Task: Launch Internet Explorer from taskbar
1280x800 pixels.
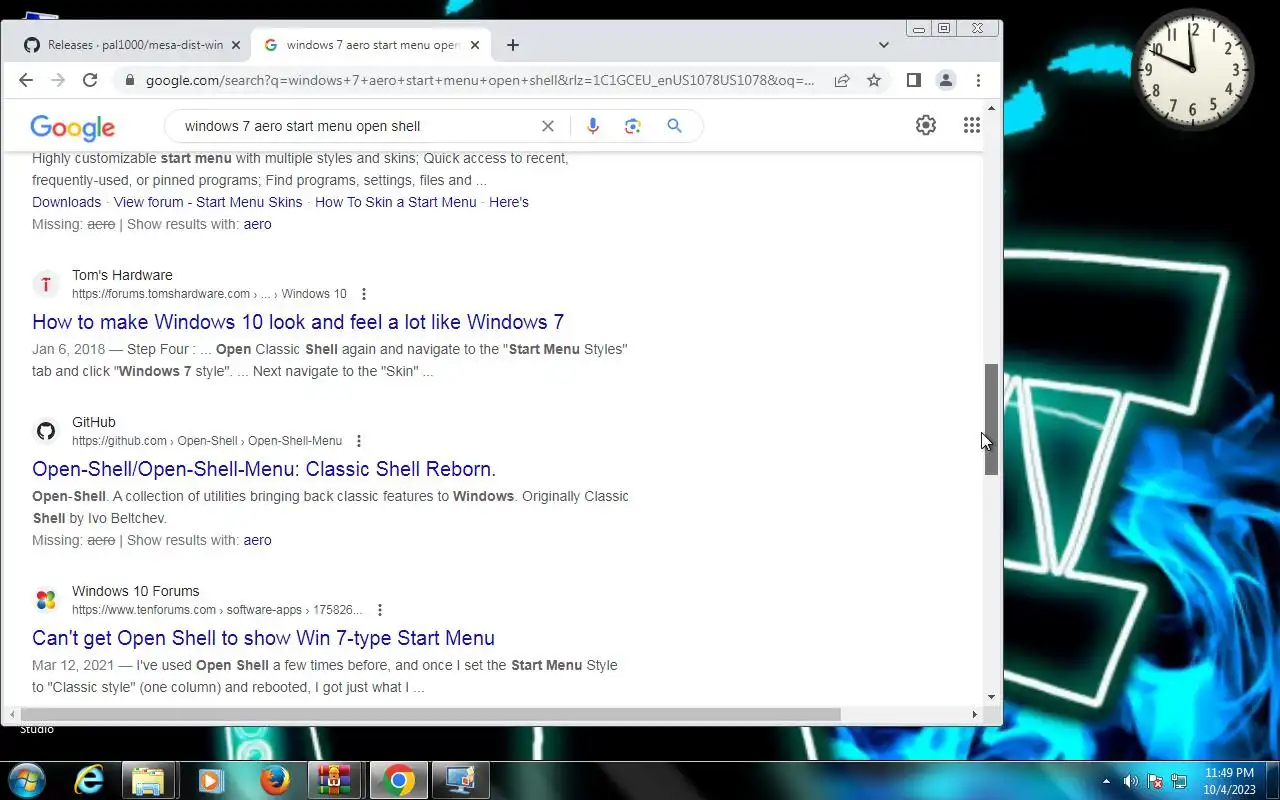Action: click(89, 780)
